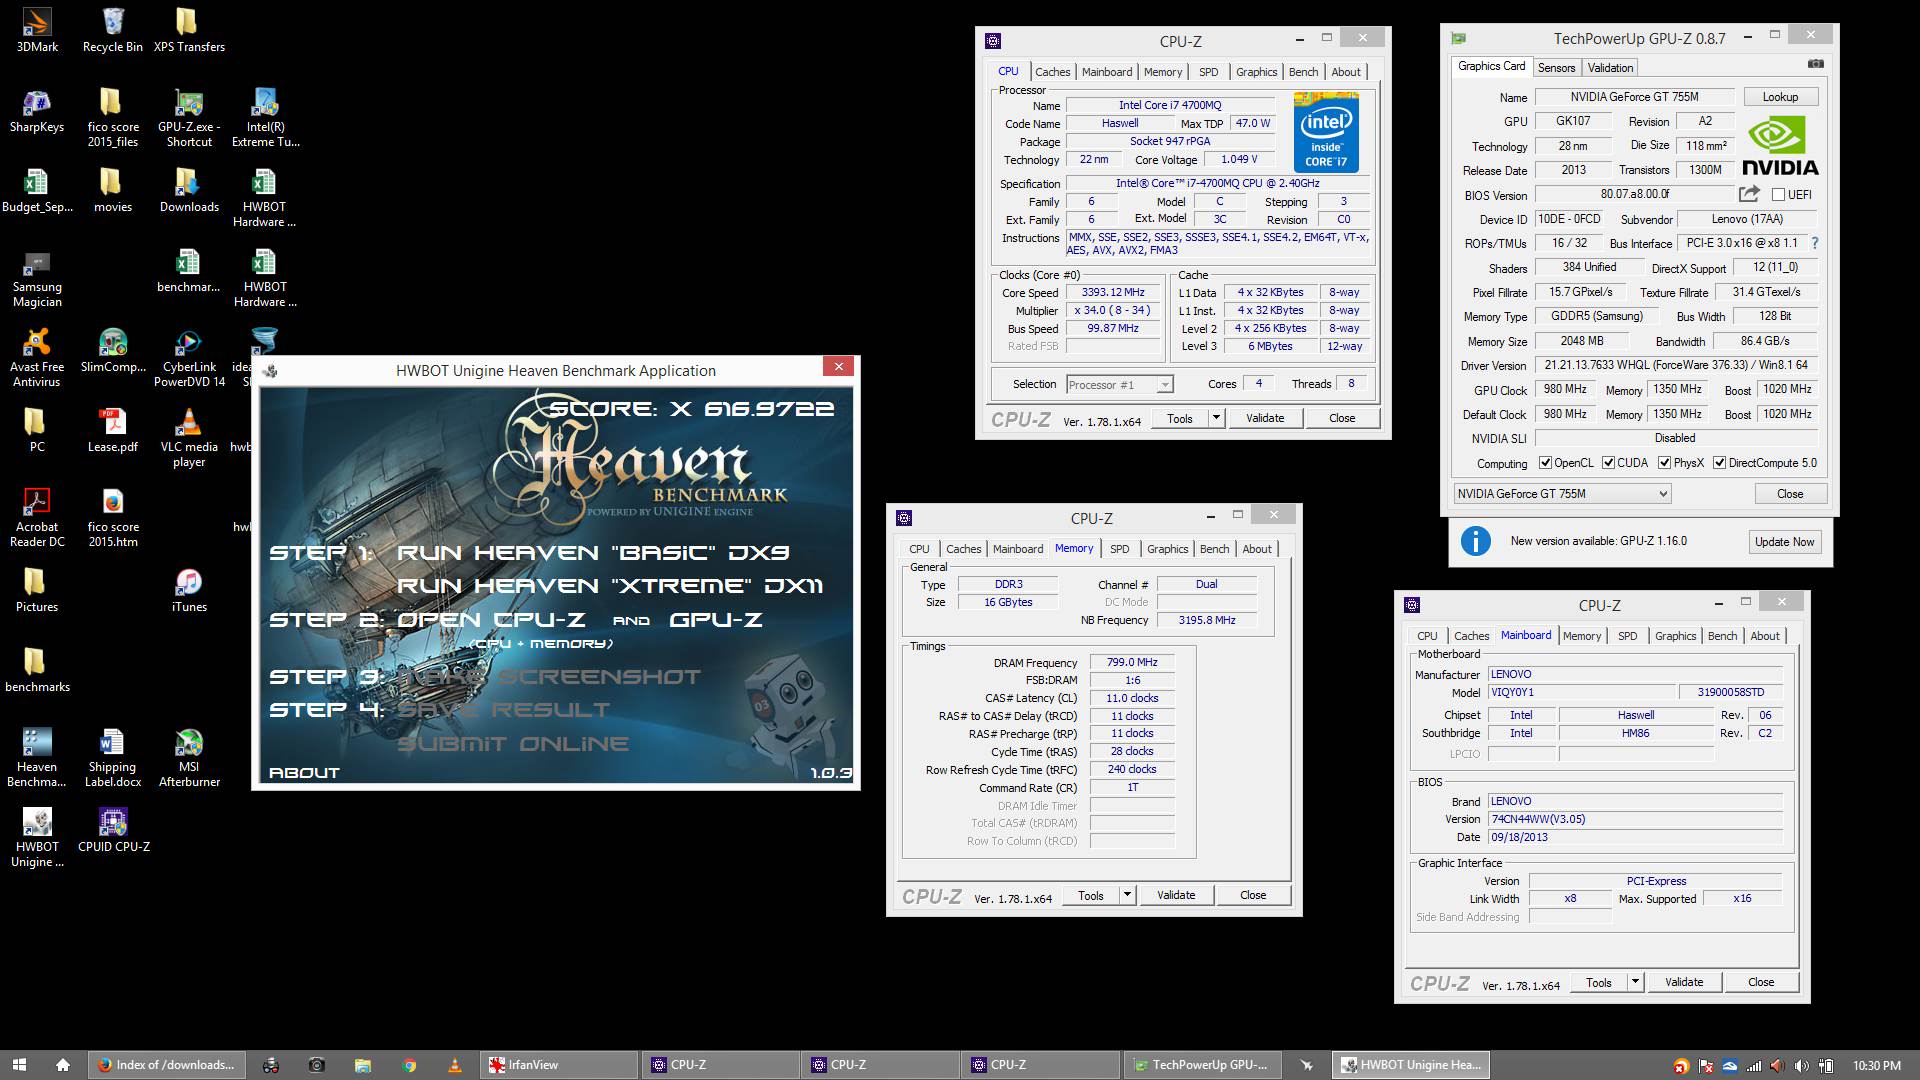Image resolution: width=1920 pixels, height=1080 pixels.
Task: Open the Processor #1 selection dropdown
Action: click(x=1119, y=385)
